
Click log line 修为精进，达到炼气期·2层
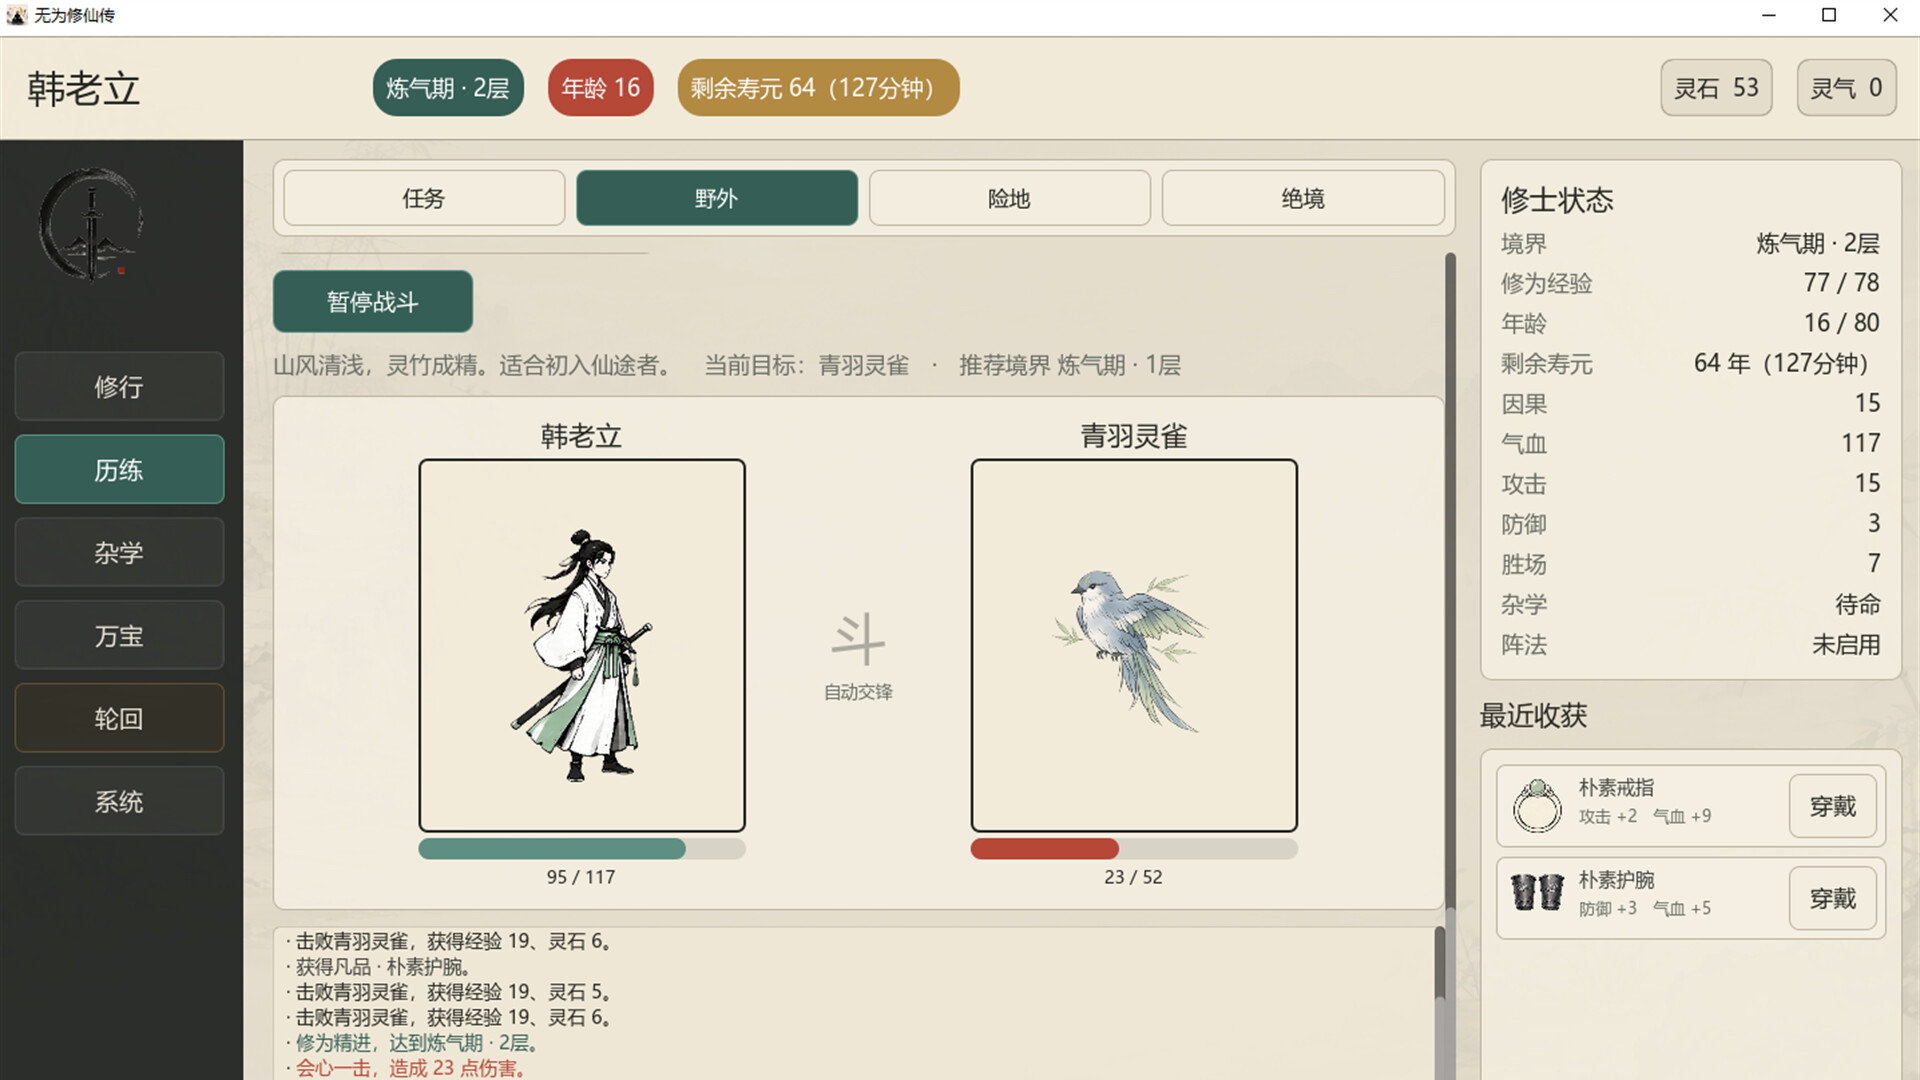point(414,1043)
